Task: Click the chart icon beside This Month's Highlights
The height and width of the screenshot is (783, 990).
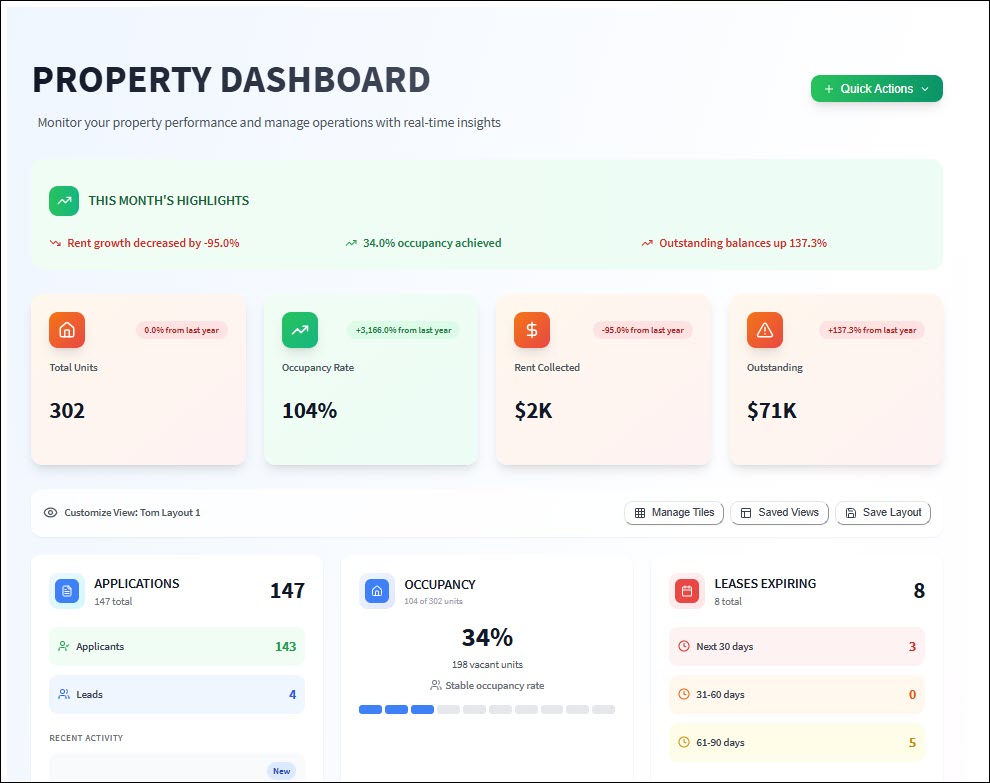Action: pos(63,200)
